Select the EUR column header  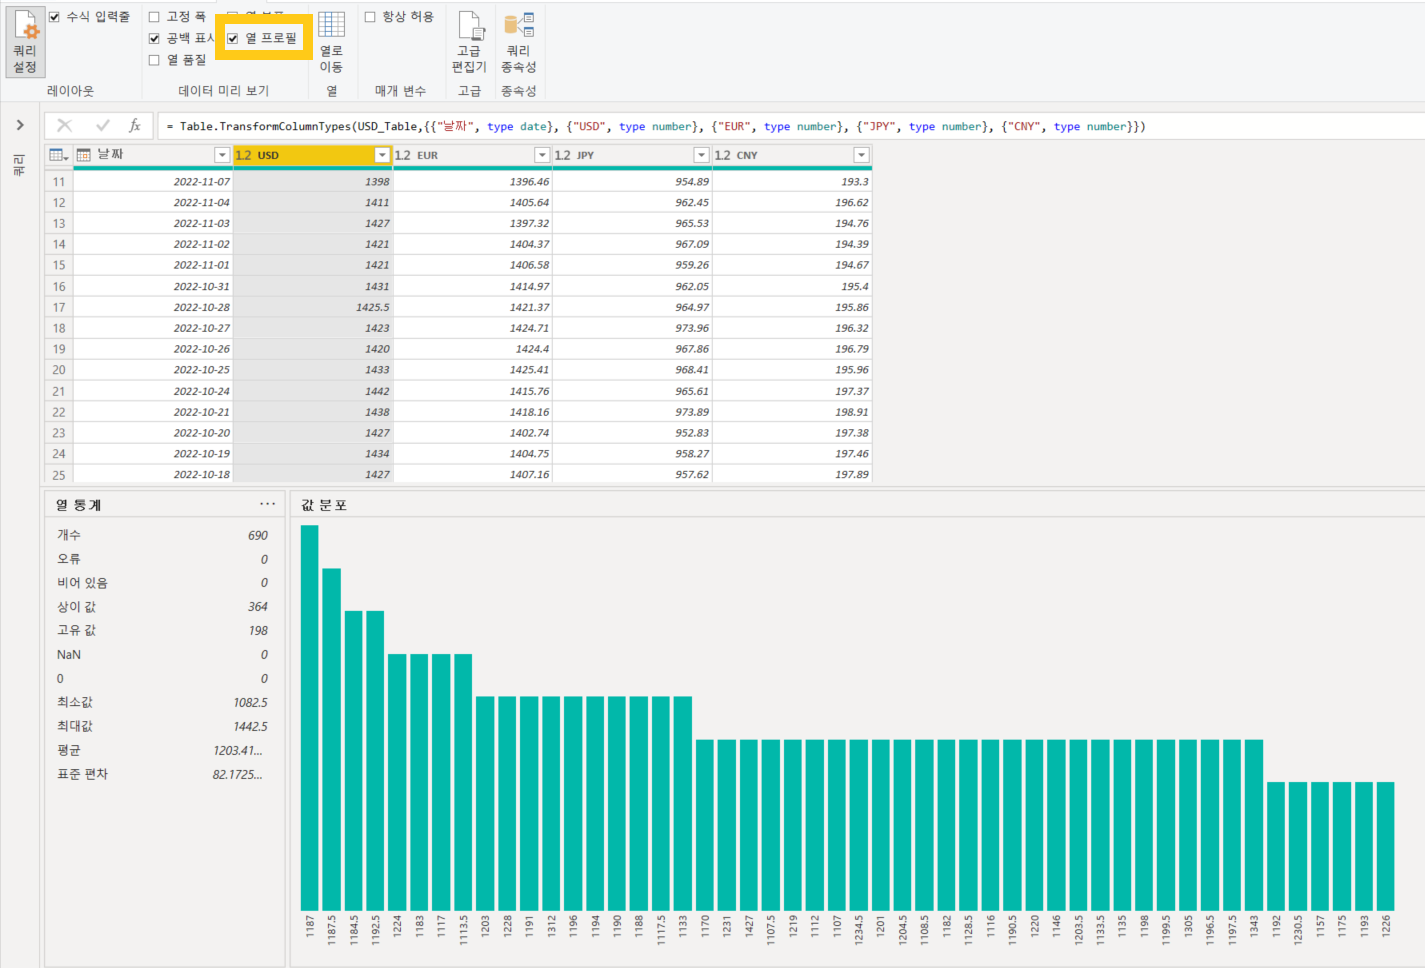click(472, 155)
